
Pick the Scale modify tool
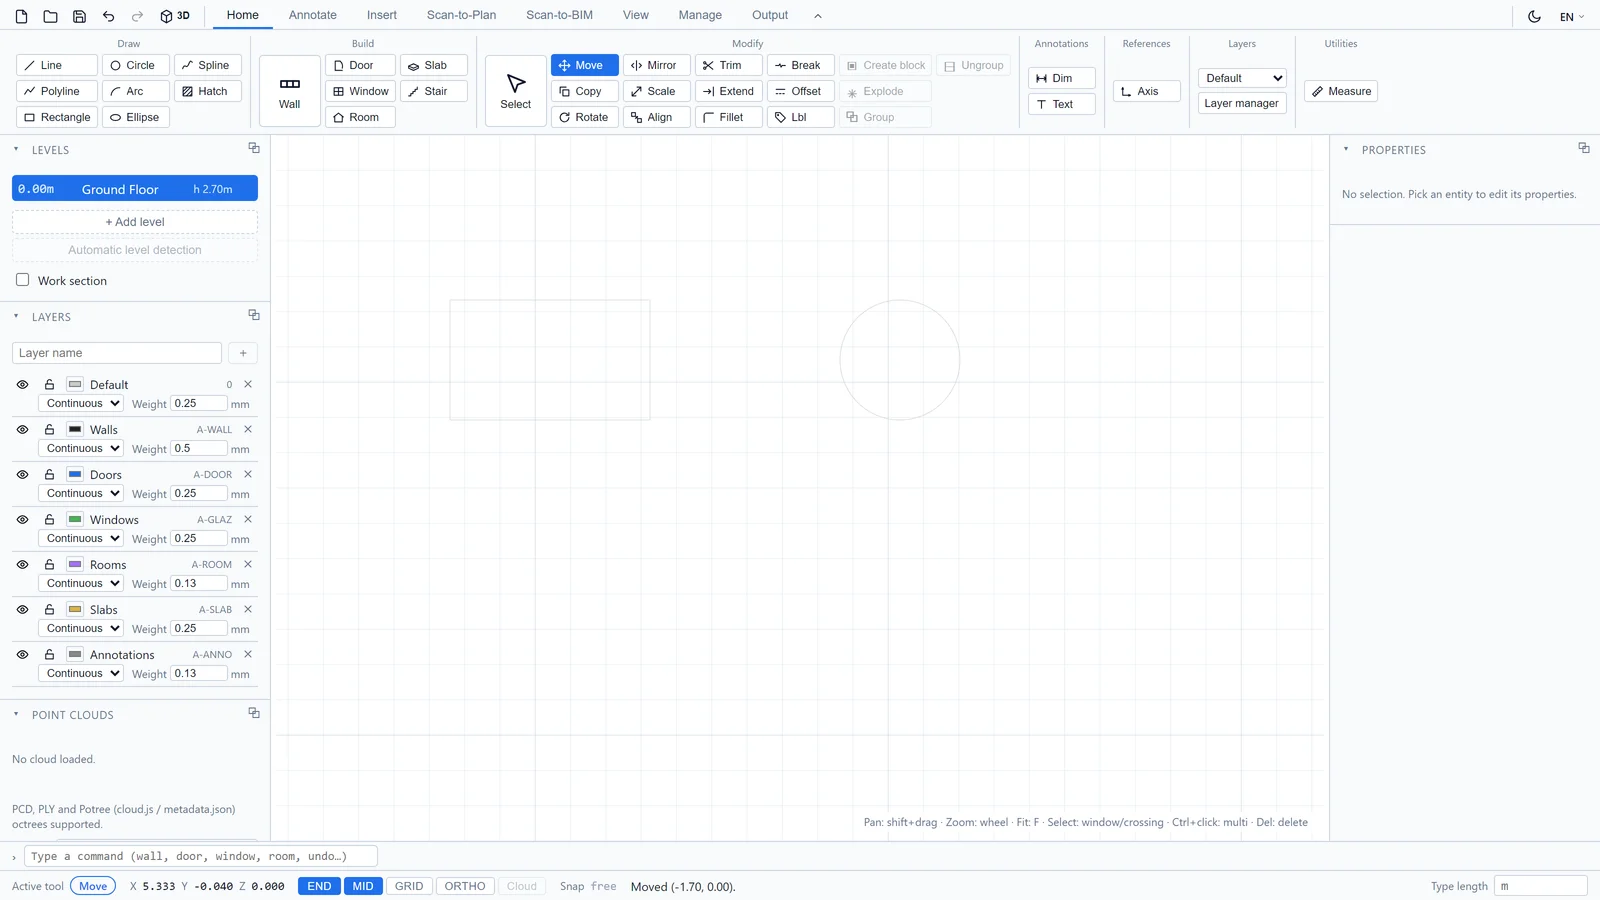(656, 91)
